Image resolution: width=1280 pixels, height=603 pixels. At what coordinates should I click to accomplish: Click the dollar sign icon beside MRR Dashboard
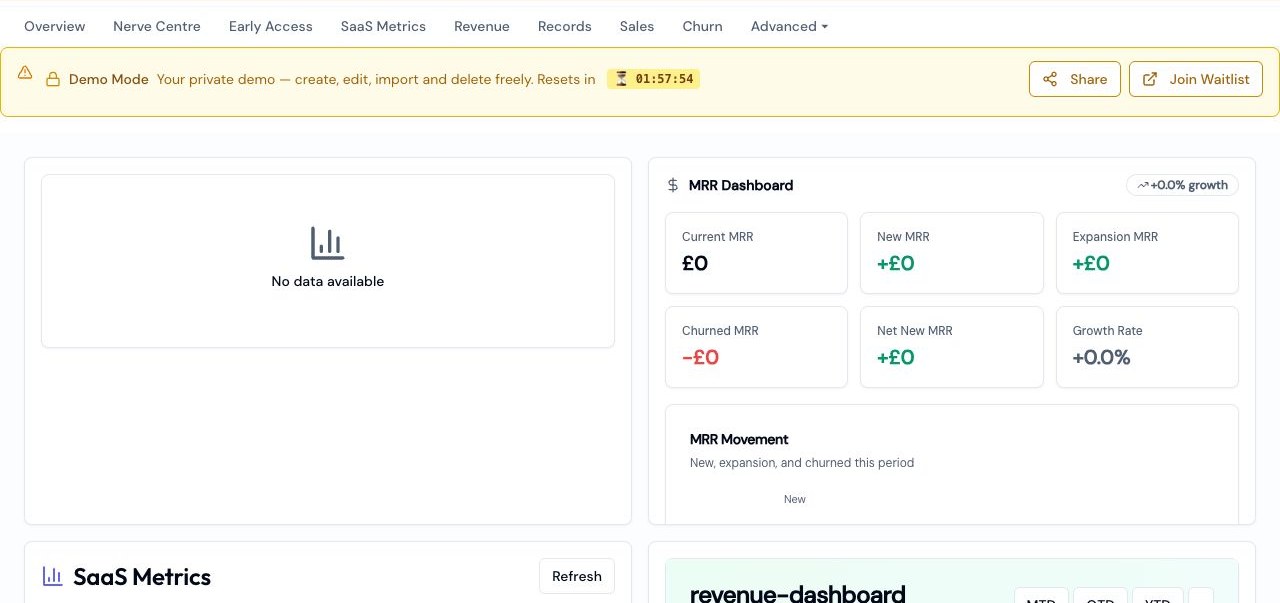(673, 185)
